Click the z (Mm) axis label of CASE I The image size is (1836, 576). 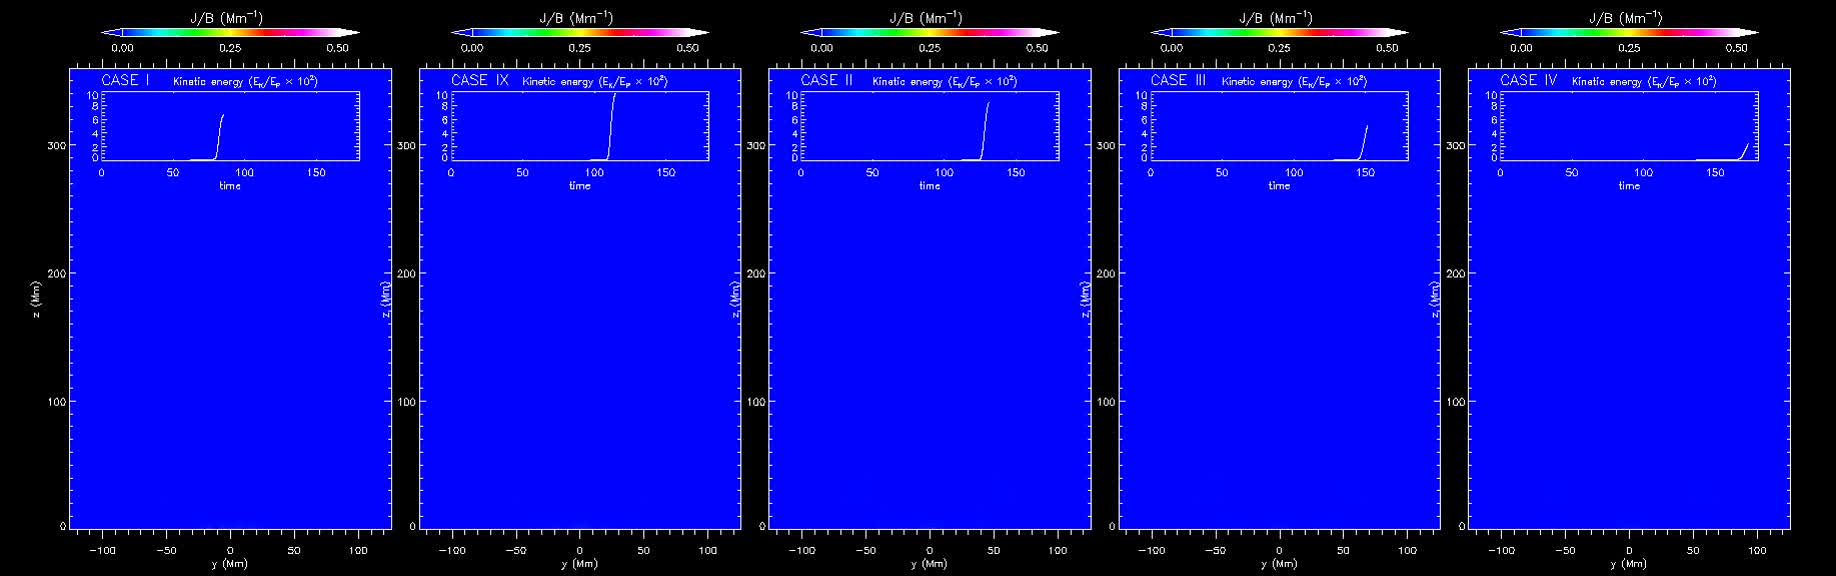coord(36,298)
